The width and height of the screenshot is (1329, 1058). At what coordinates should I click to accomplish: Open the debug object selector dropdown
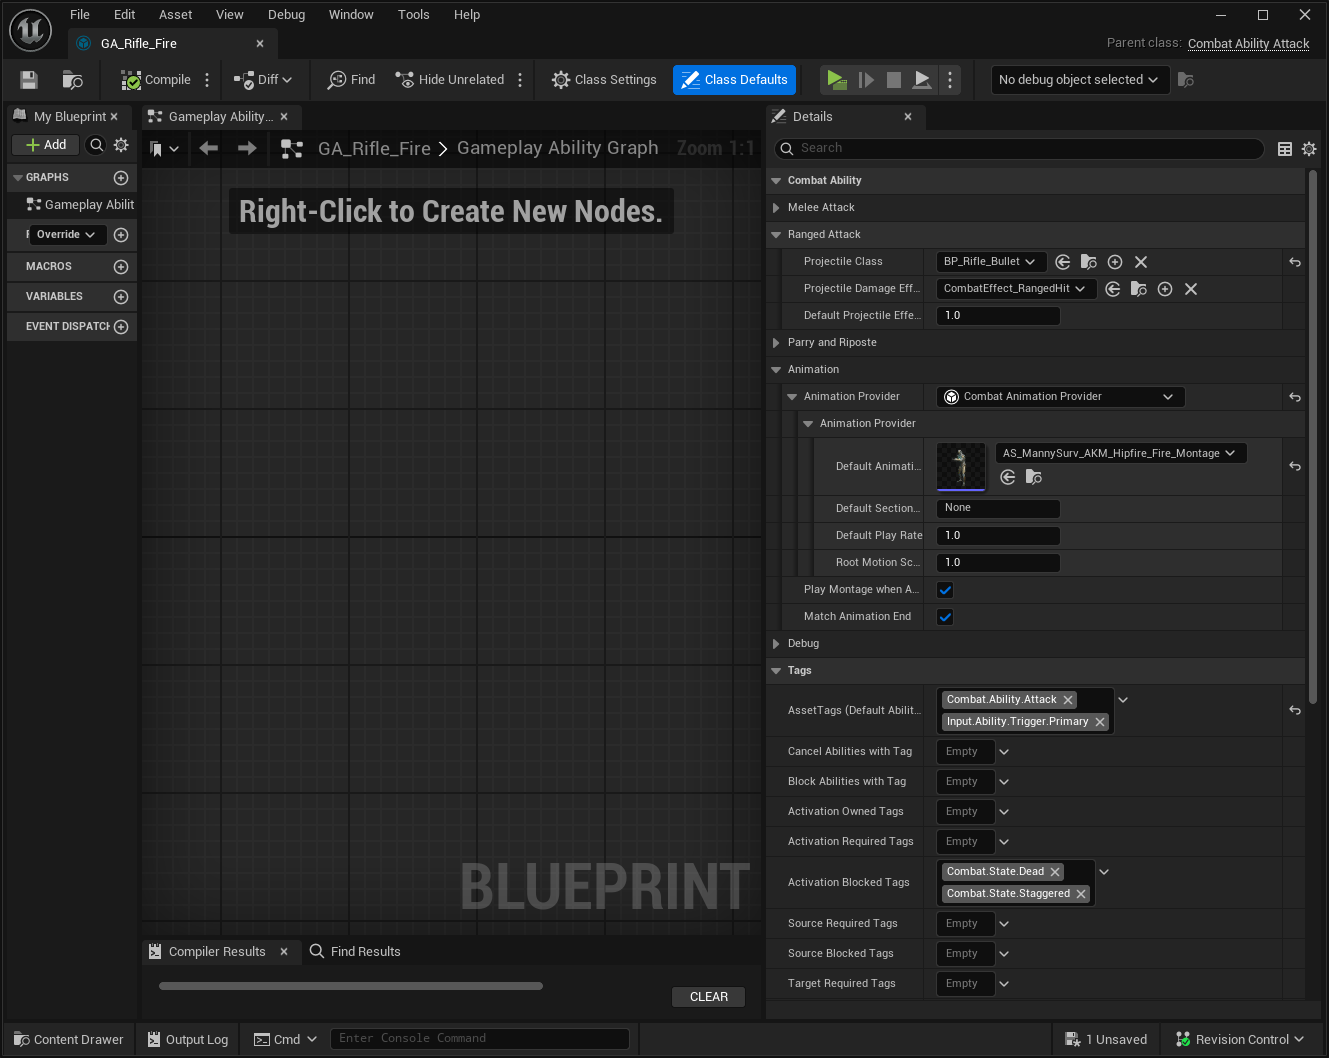click(1078, 80)
